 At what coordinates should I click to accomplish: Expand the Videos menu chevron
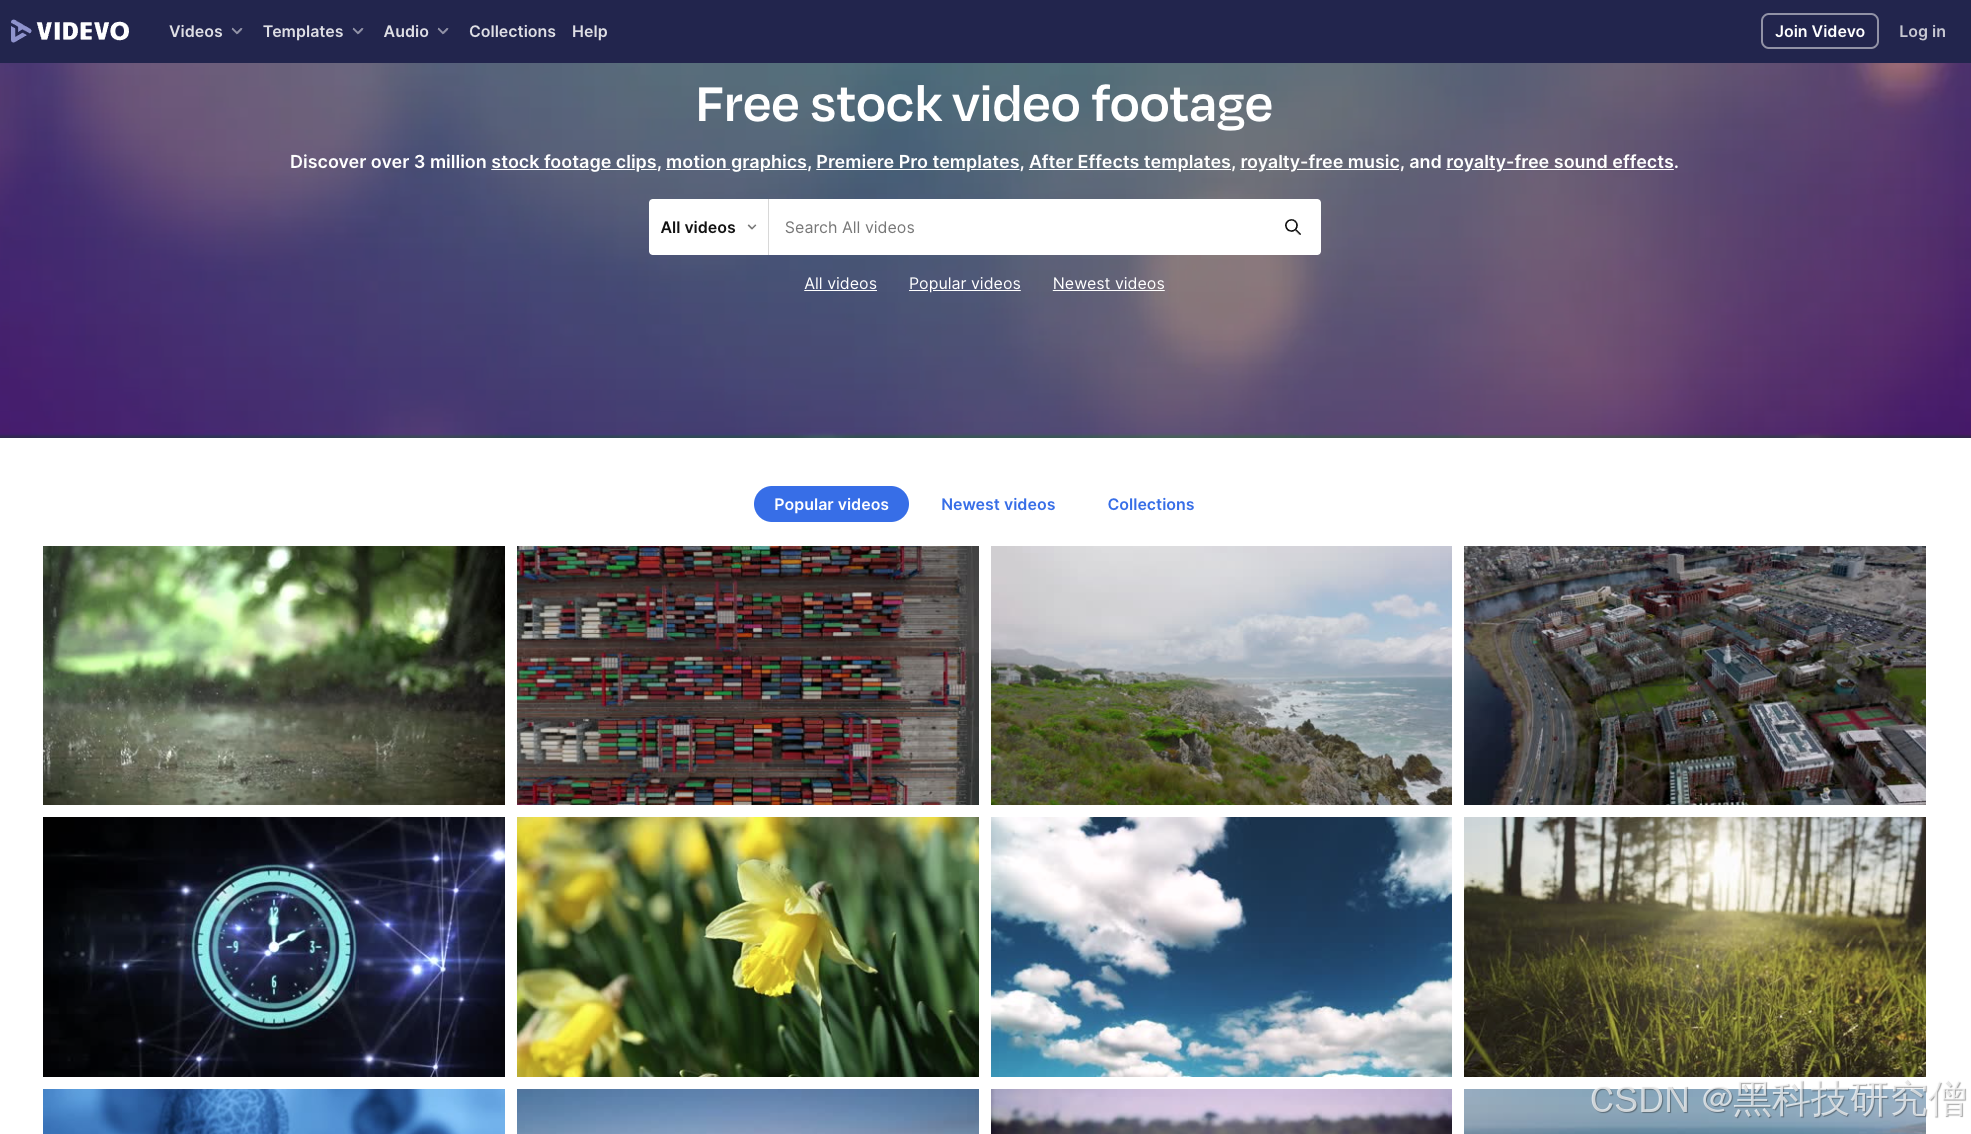click(x=237, y=31)
